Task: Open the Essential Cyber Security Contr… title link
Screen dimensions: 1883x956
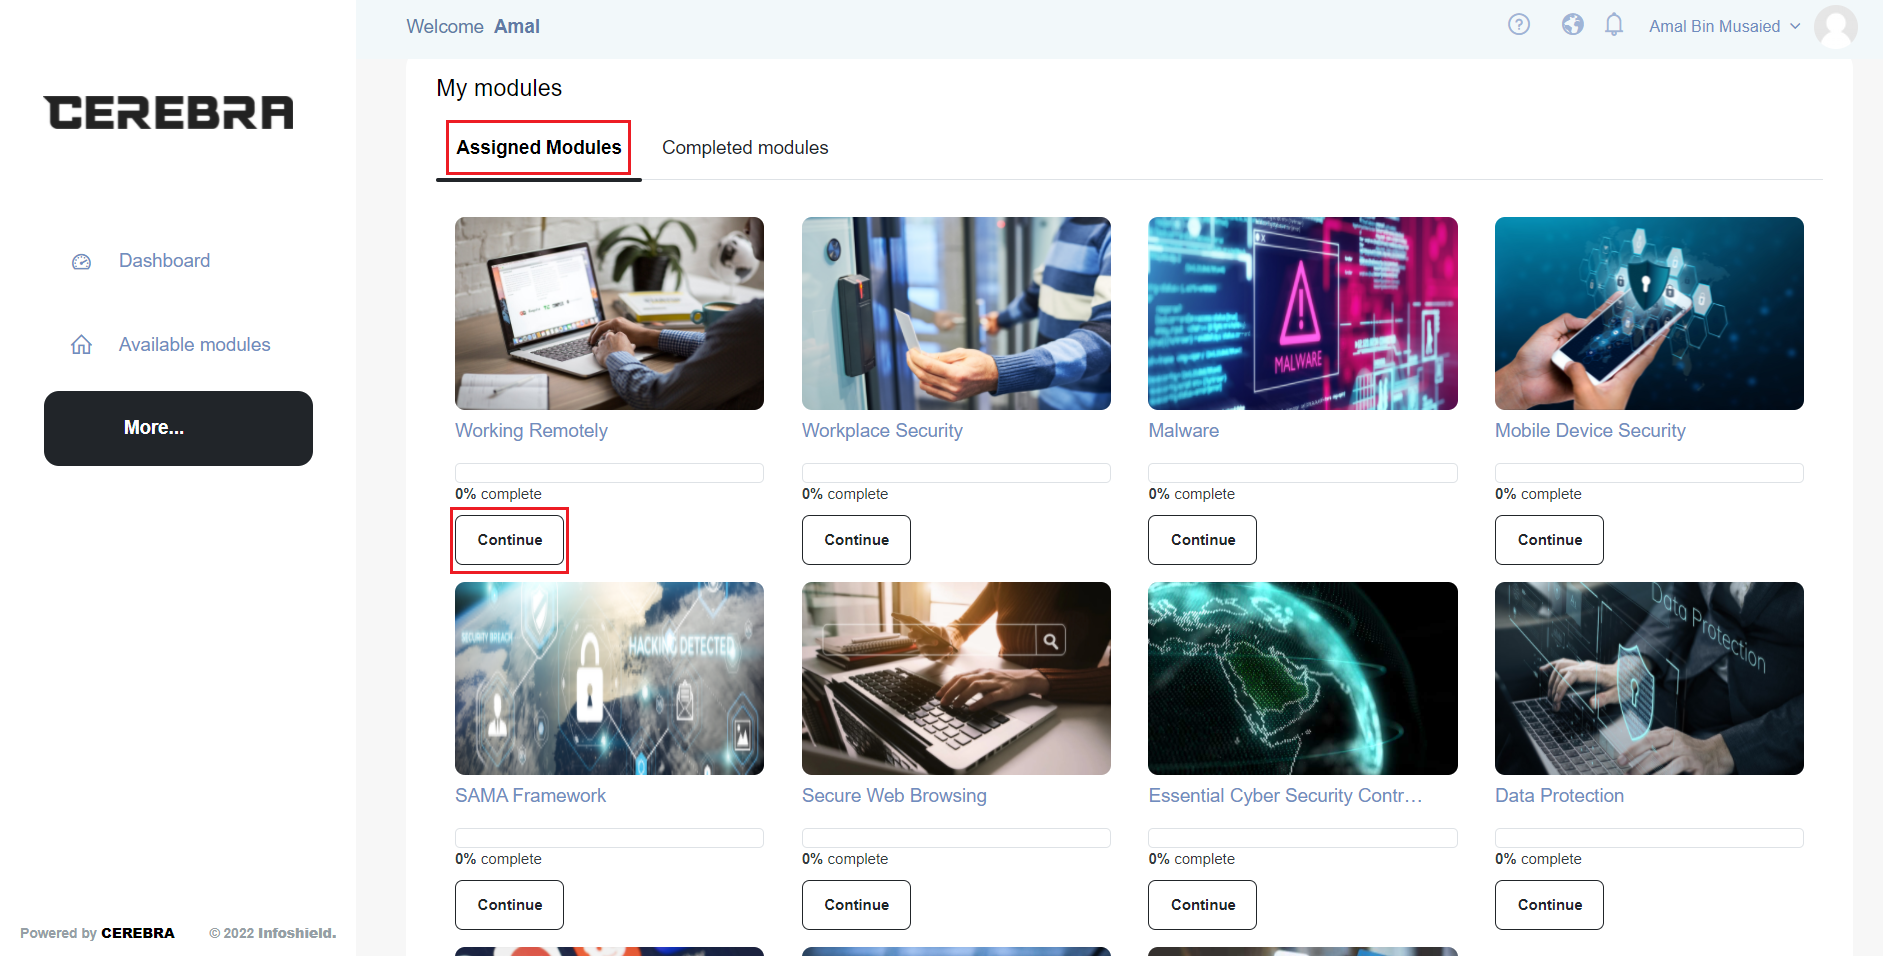Action: tap(1285, 796)
